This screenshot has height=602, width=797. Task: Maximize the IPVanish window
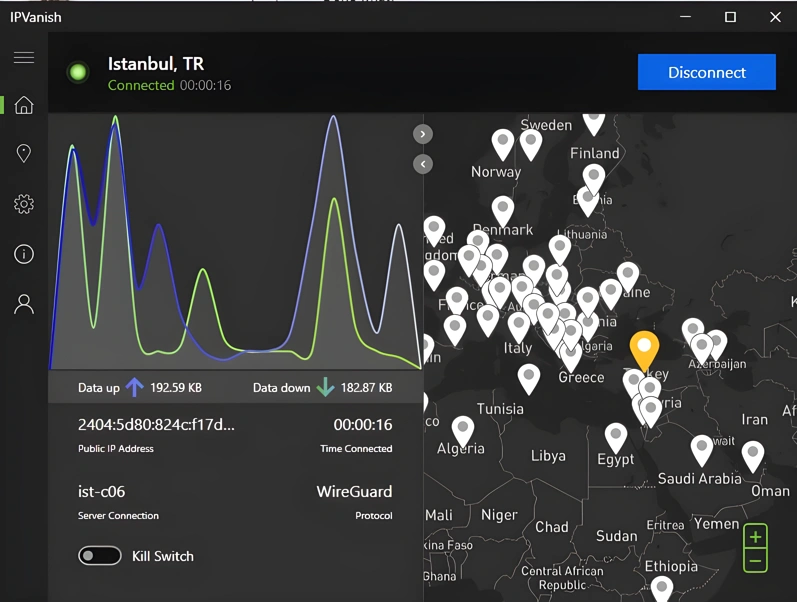[x=730, y=17]
